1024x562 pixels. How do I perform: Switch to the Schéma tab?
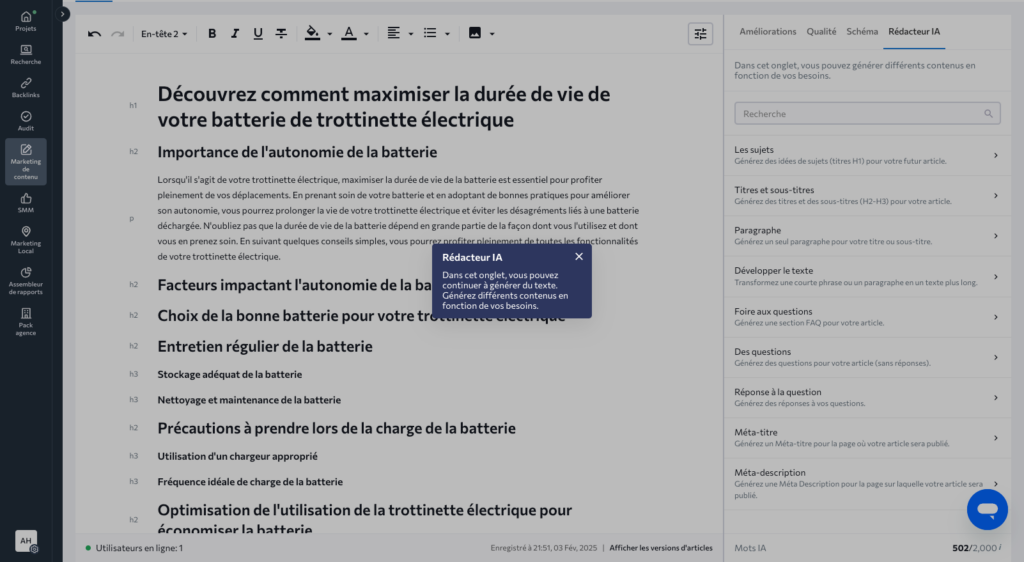click(862, 31)
